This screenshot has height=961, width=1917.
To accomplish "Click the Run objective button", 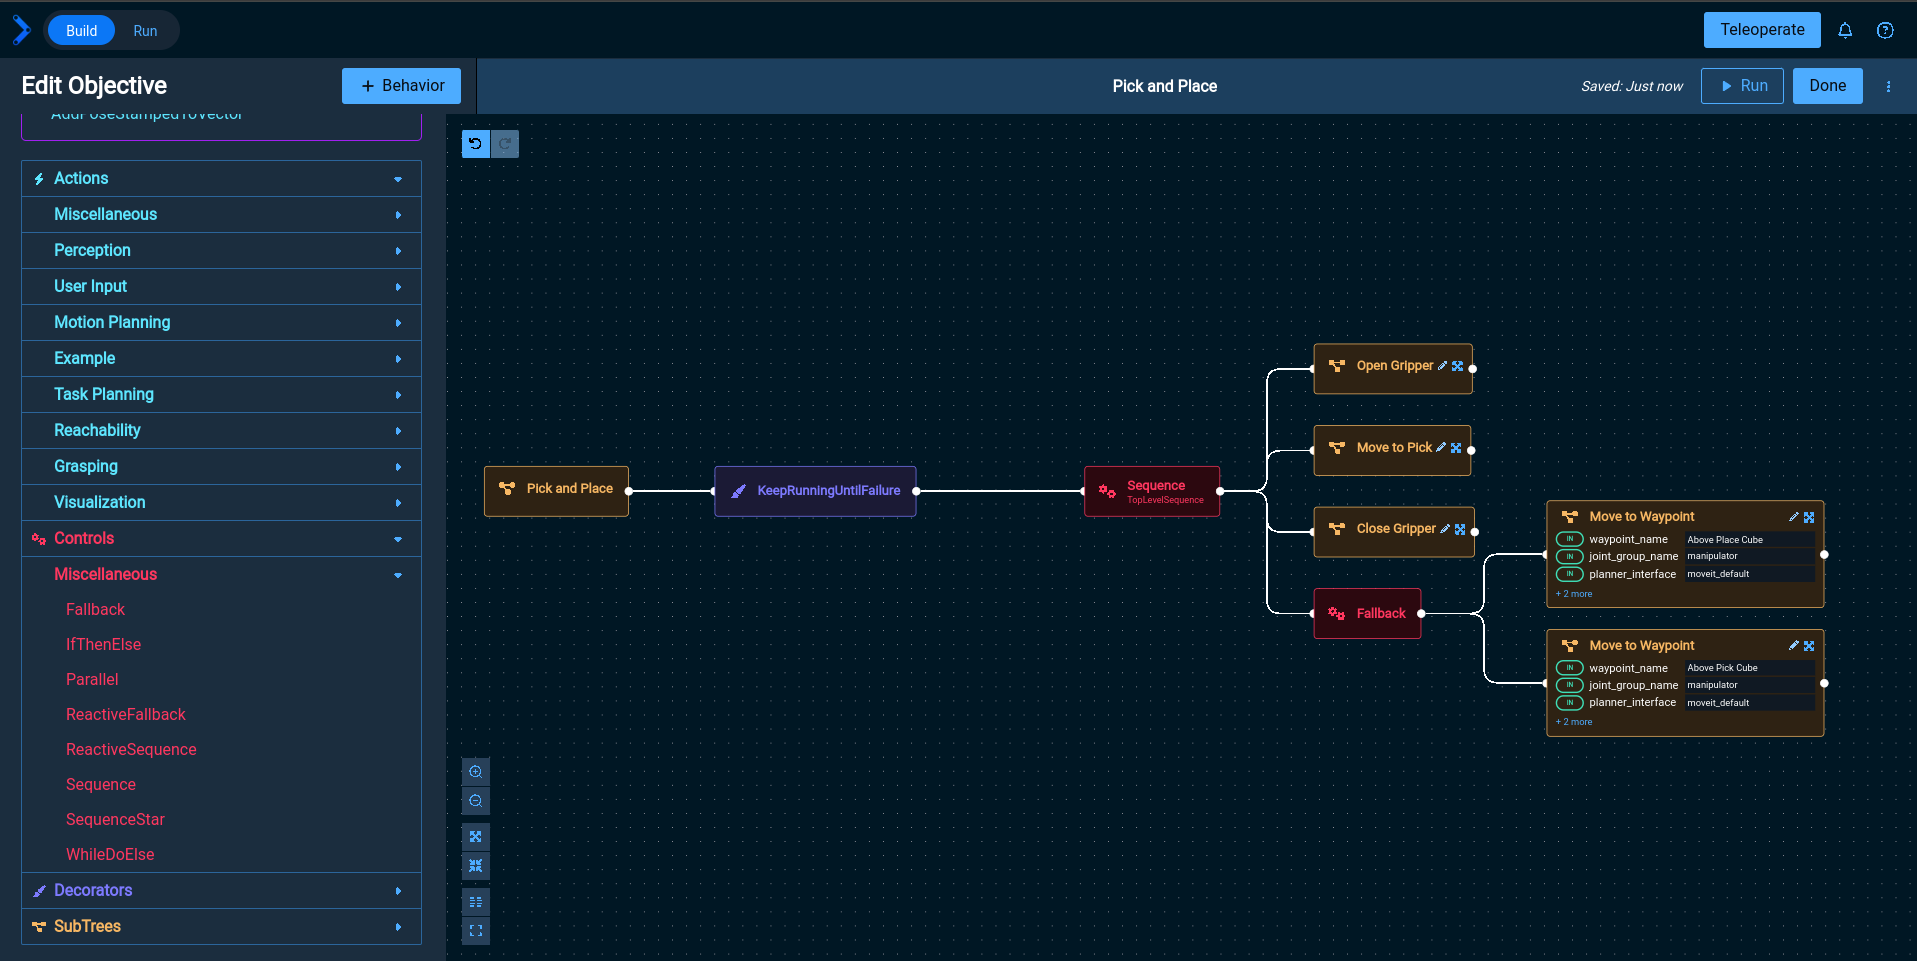I will click(x=1742, y=86).
